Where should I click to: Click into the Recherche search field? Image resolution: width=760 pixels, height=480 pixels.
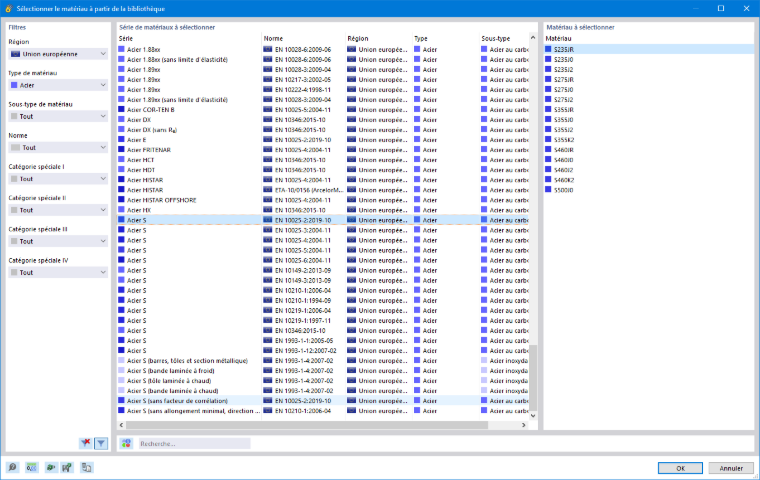194,443
